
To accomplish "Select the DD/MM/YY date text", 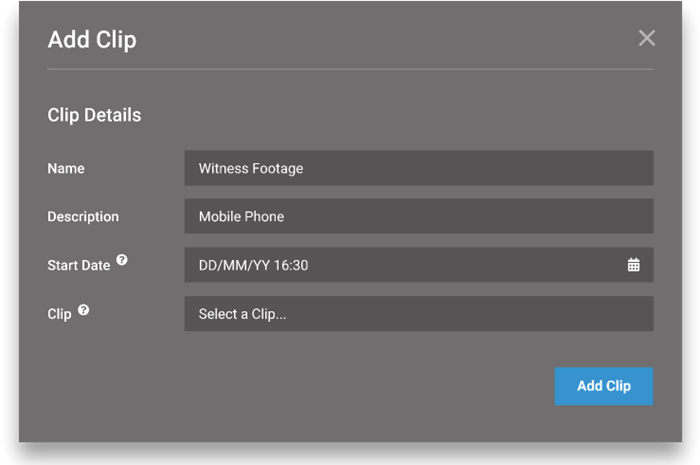I will [234, 265].
